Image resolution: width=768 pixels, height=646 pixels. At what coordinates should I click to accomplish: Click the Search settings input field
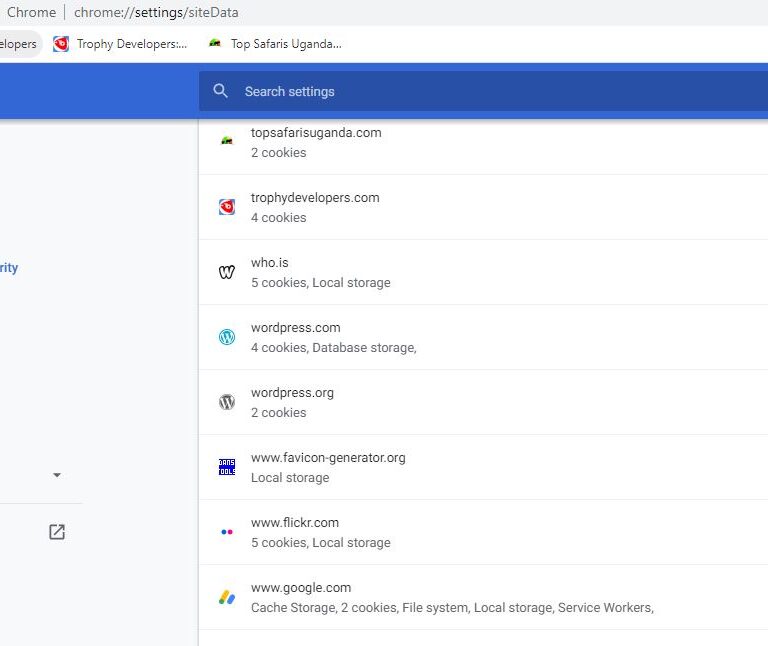(x=483, y=91)
